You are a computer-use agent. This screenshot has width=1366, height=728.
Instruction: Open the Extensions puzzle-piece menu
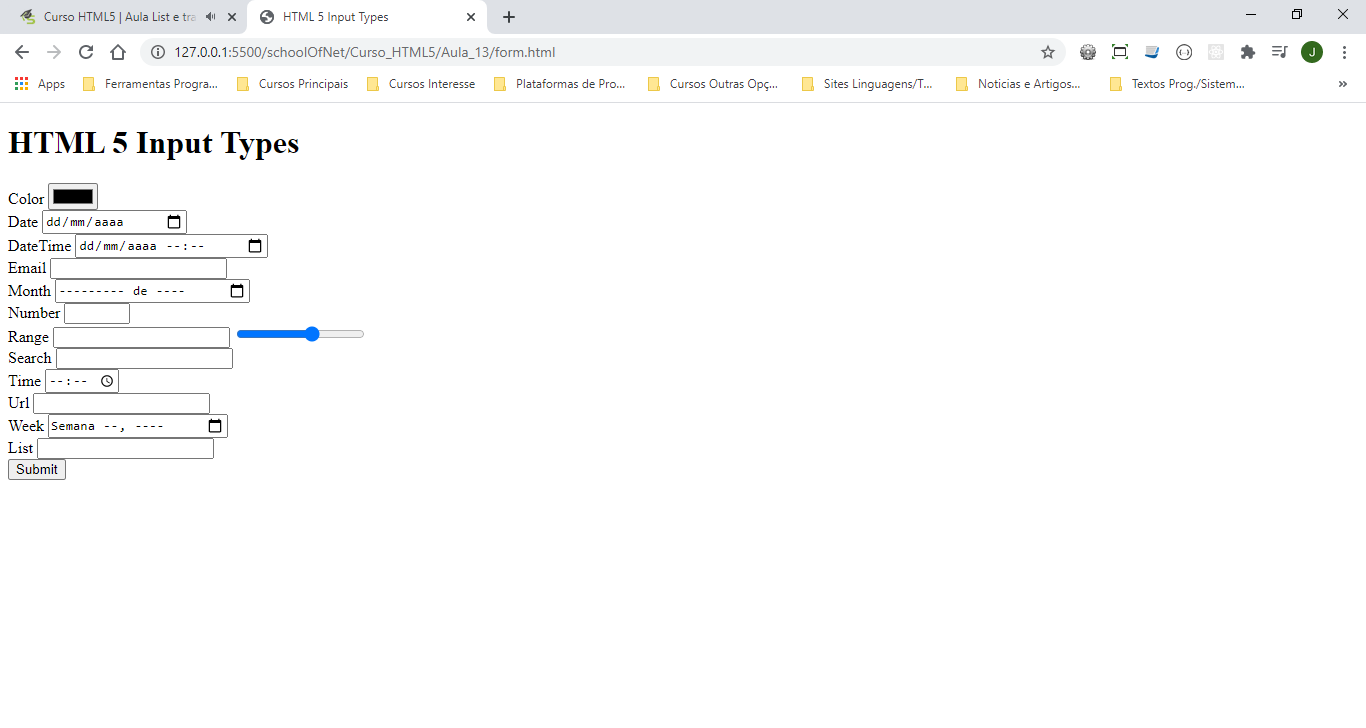(x=1248, y=52)
